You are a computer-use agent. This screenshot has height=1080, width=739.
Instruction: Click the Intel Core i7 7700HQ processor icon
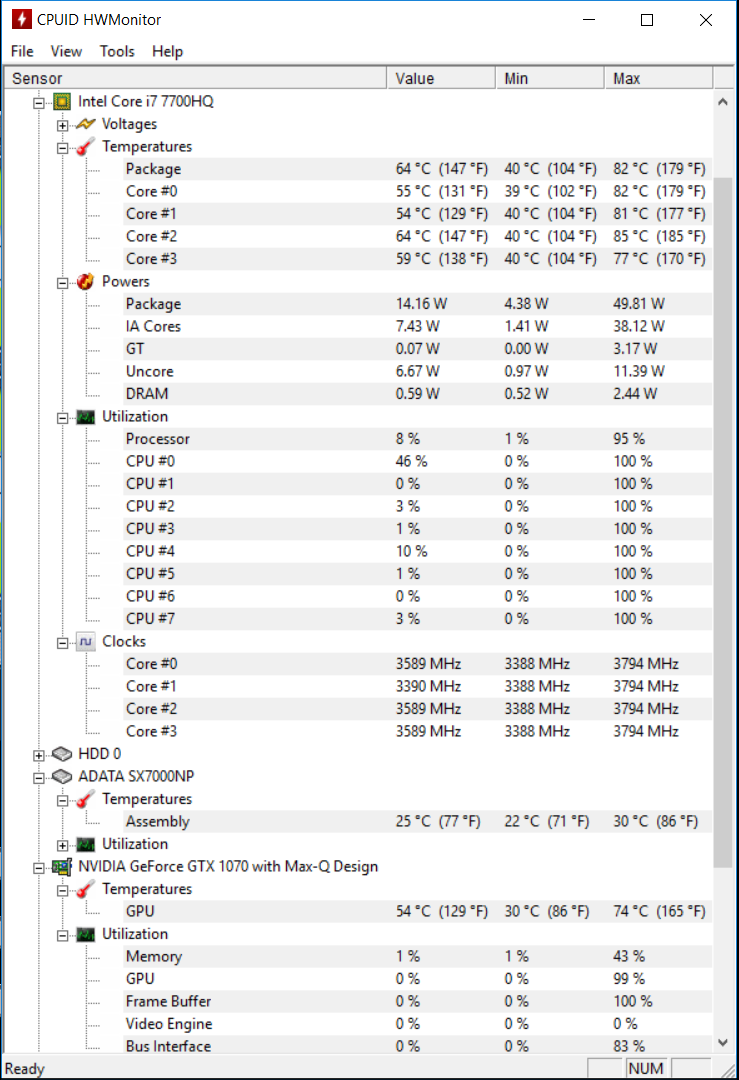62,102
